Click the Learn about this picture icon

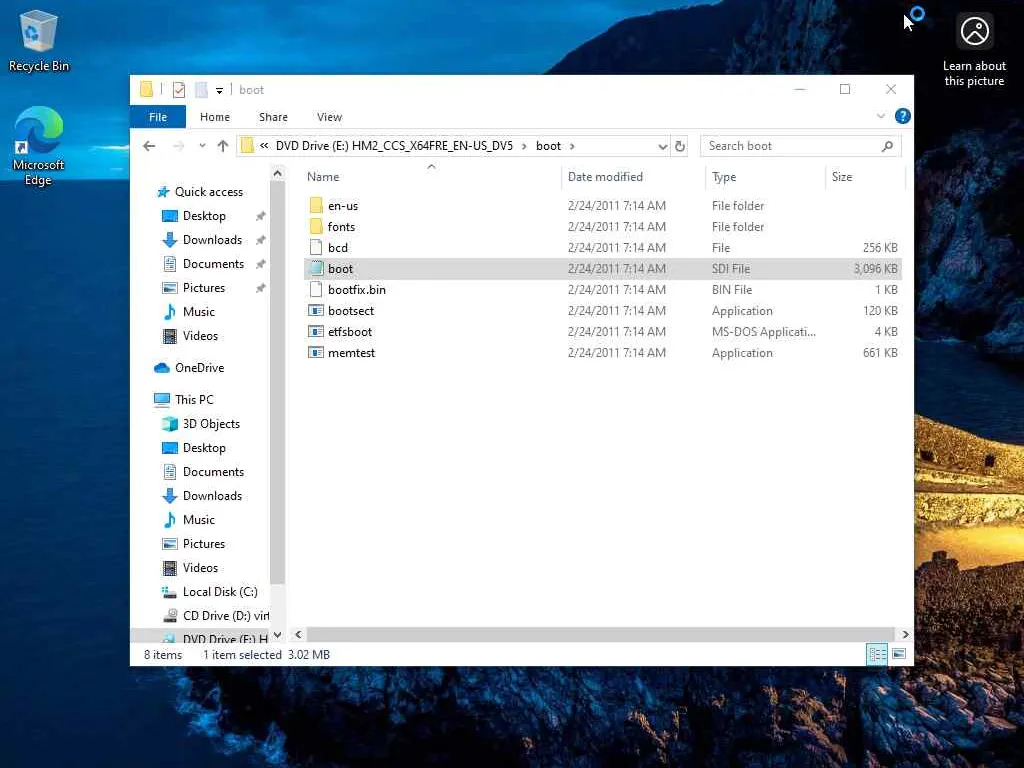pos(974,50)
